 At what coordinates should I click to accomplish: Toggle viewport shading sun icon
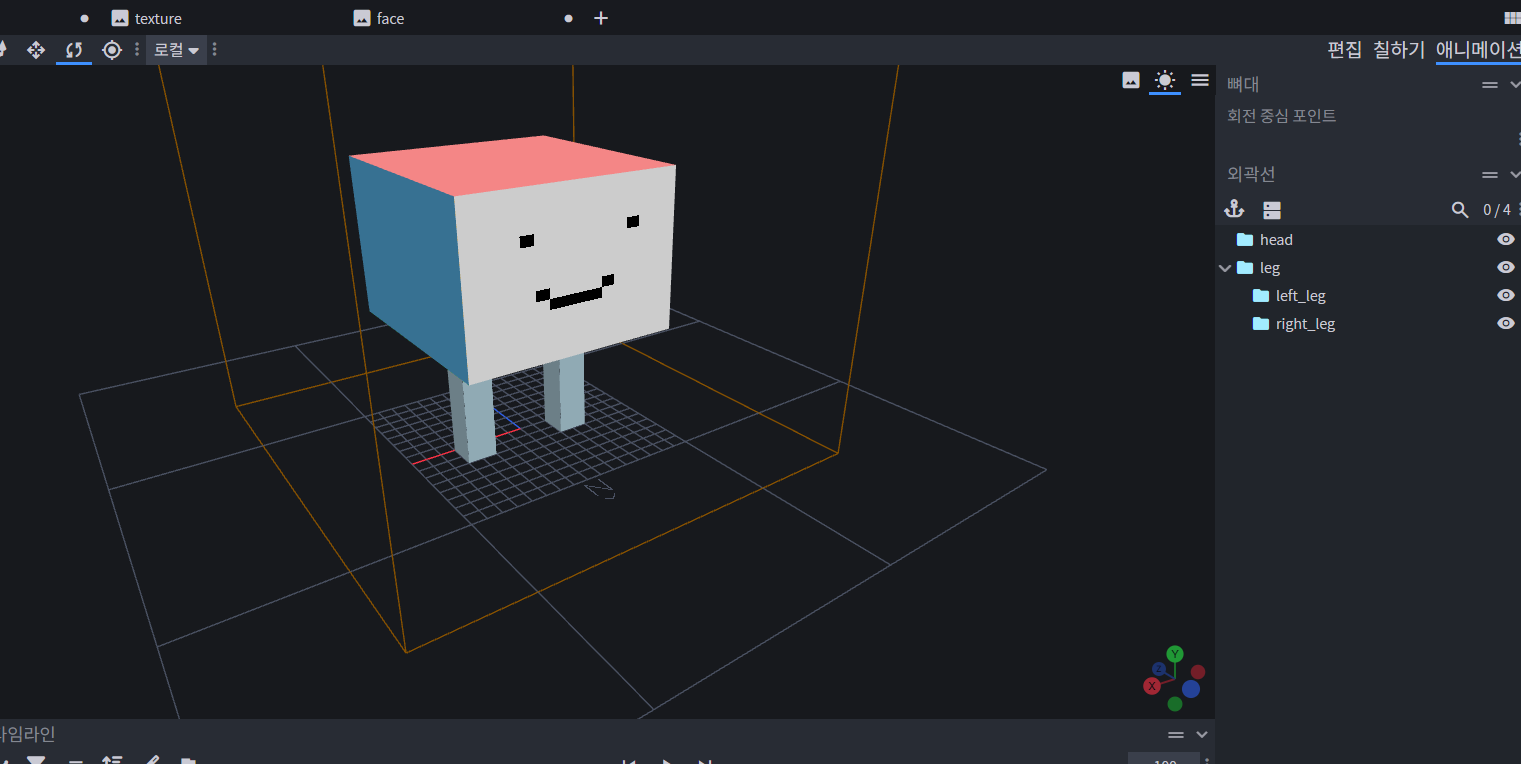[x=1164, y=80]
